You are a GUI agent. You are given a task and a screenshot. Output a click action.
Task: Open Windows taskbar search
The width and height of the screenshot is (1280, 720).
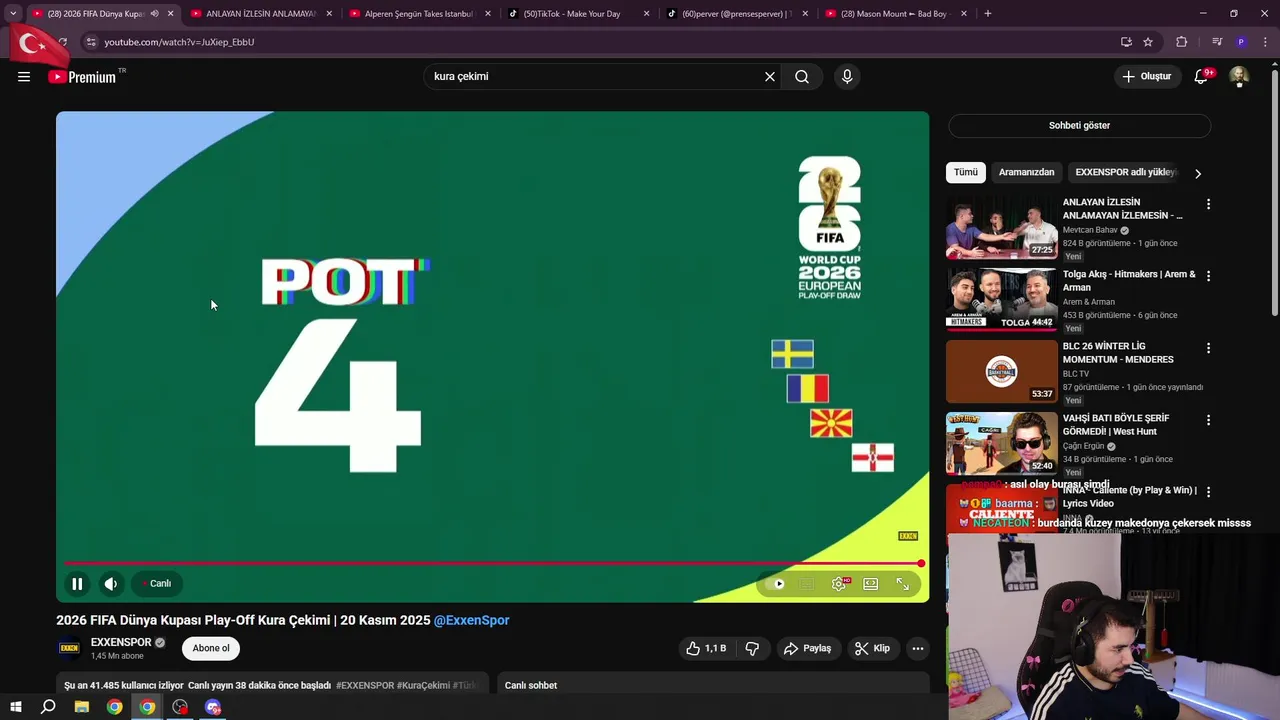pyautogui.click(x=48, y=707)
